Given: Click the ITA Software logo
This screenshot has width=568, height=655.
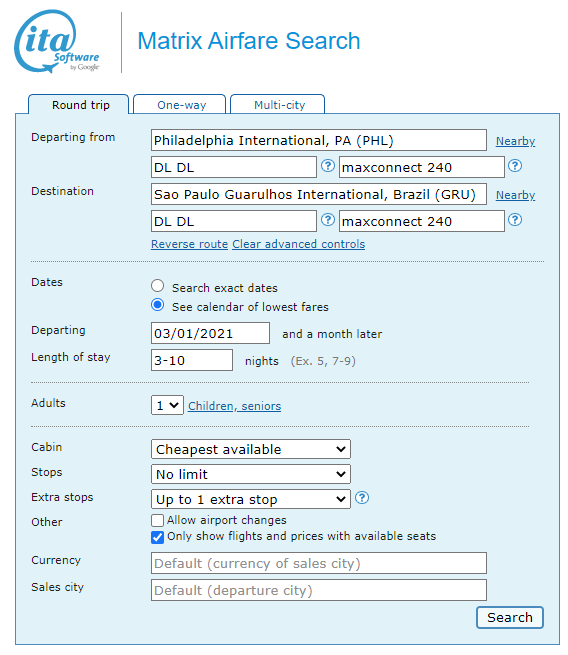Looking at the screenshot, I should pyautogui.click(x=57, y=41).
